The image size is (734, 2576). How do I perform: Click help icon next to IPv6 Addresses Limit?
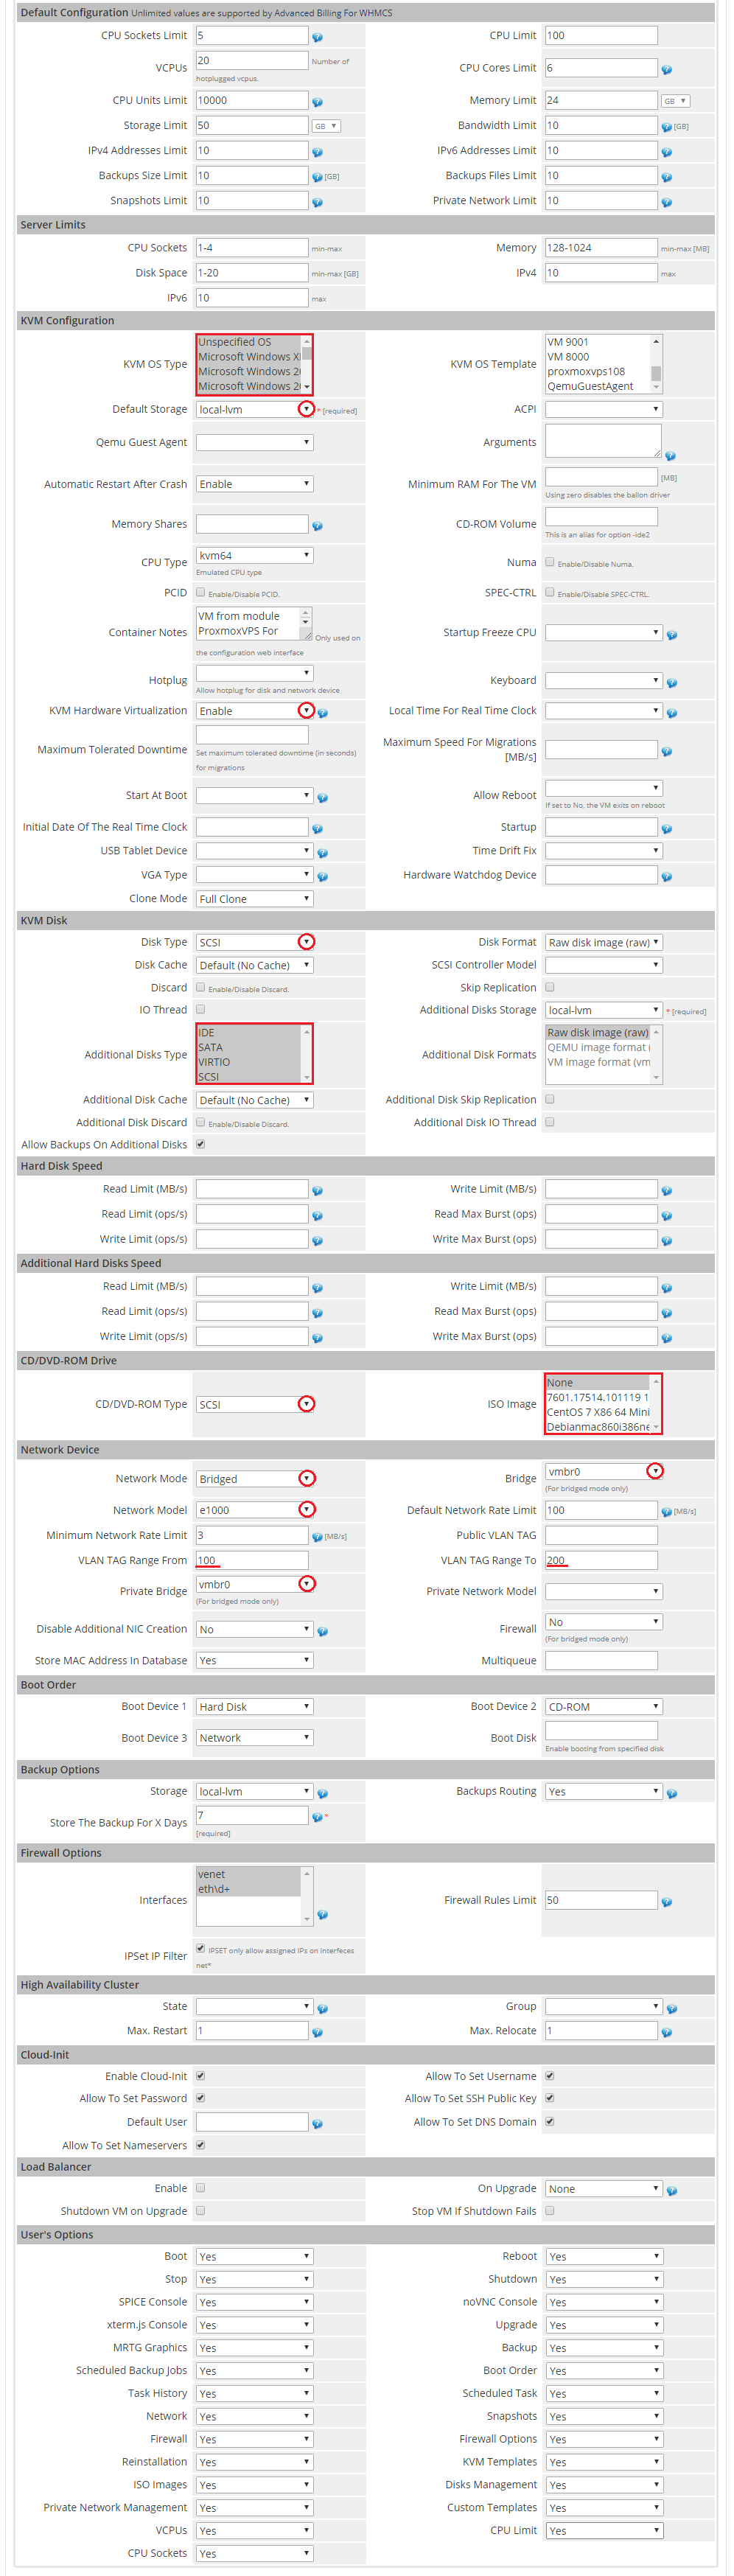(666, 152)
